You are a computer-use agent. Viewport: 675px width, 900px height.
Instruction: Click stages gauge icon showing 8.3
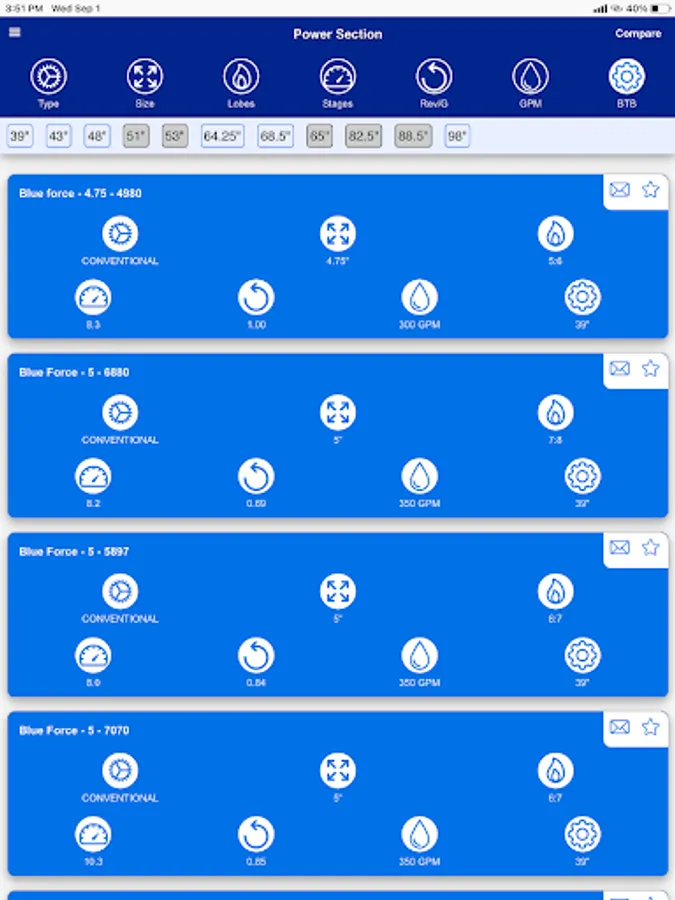(93, 297)
